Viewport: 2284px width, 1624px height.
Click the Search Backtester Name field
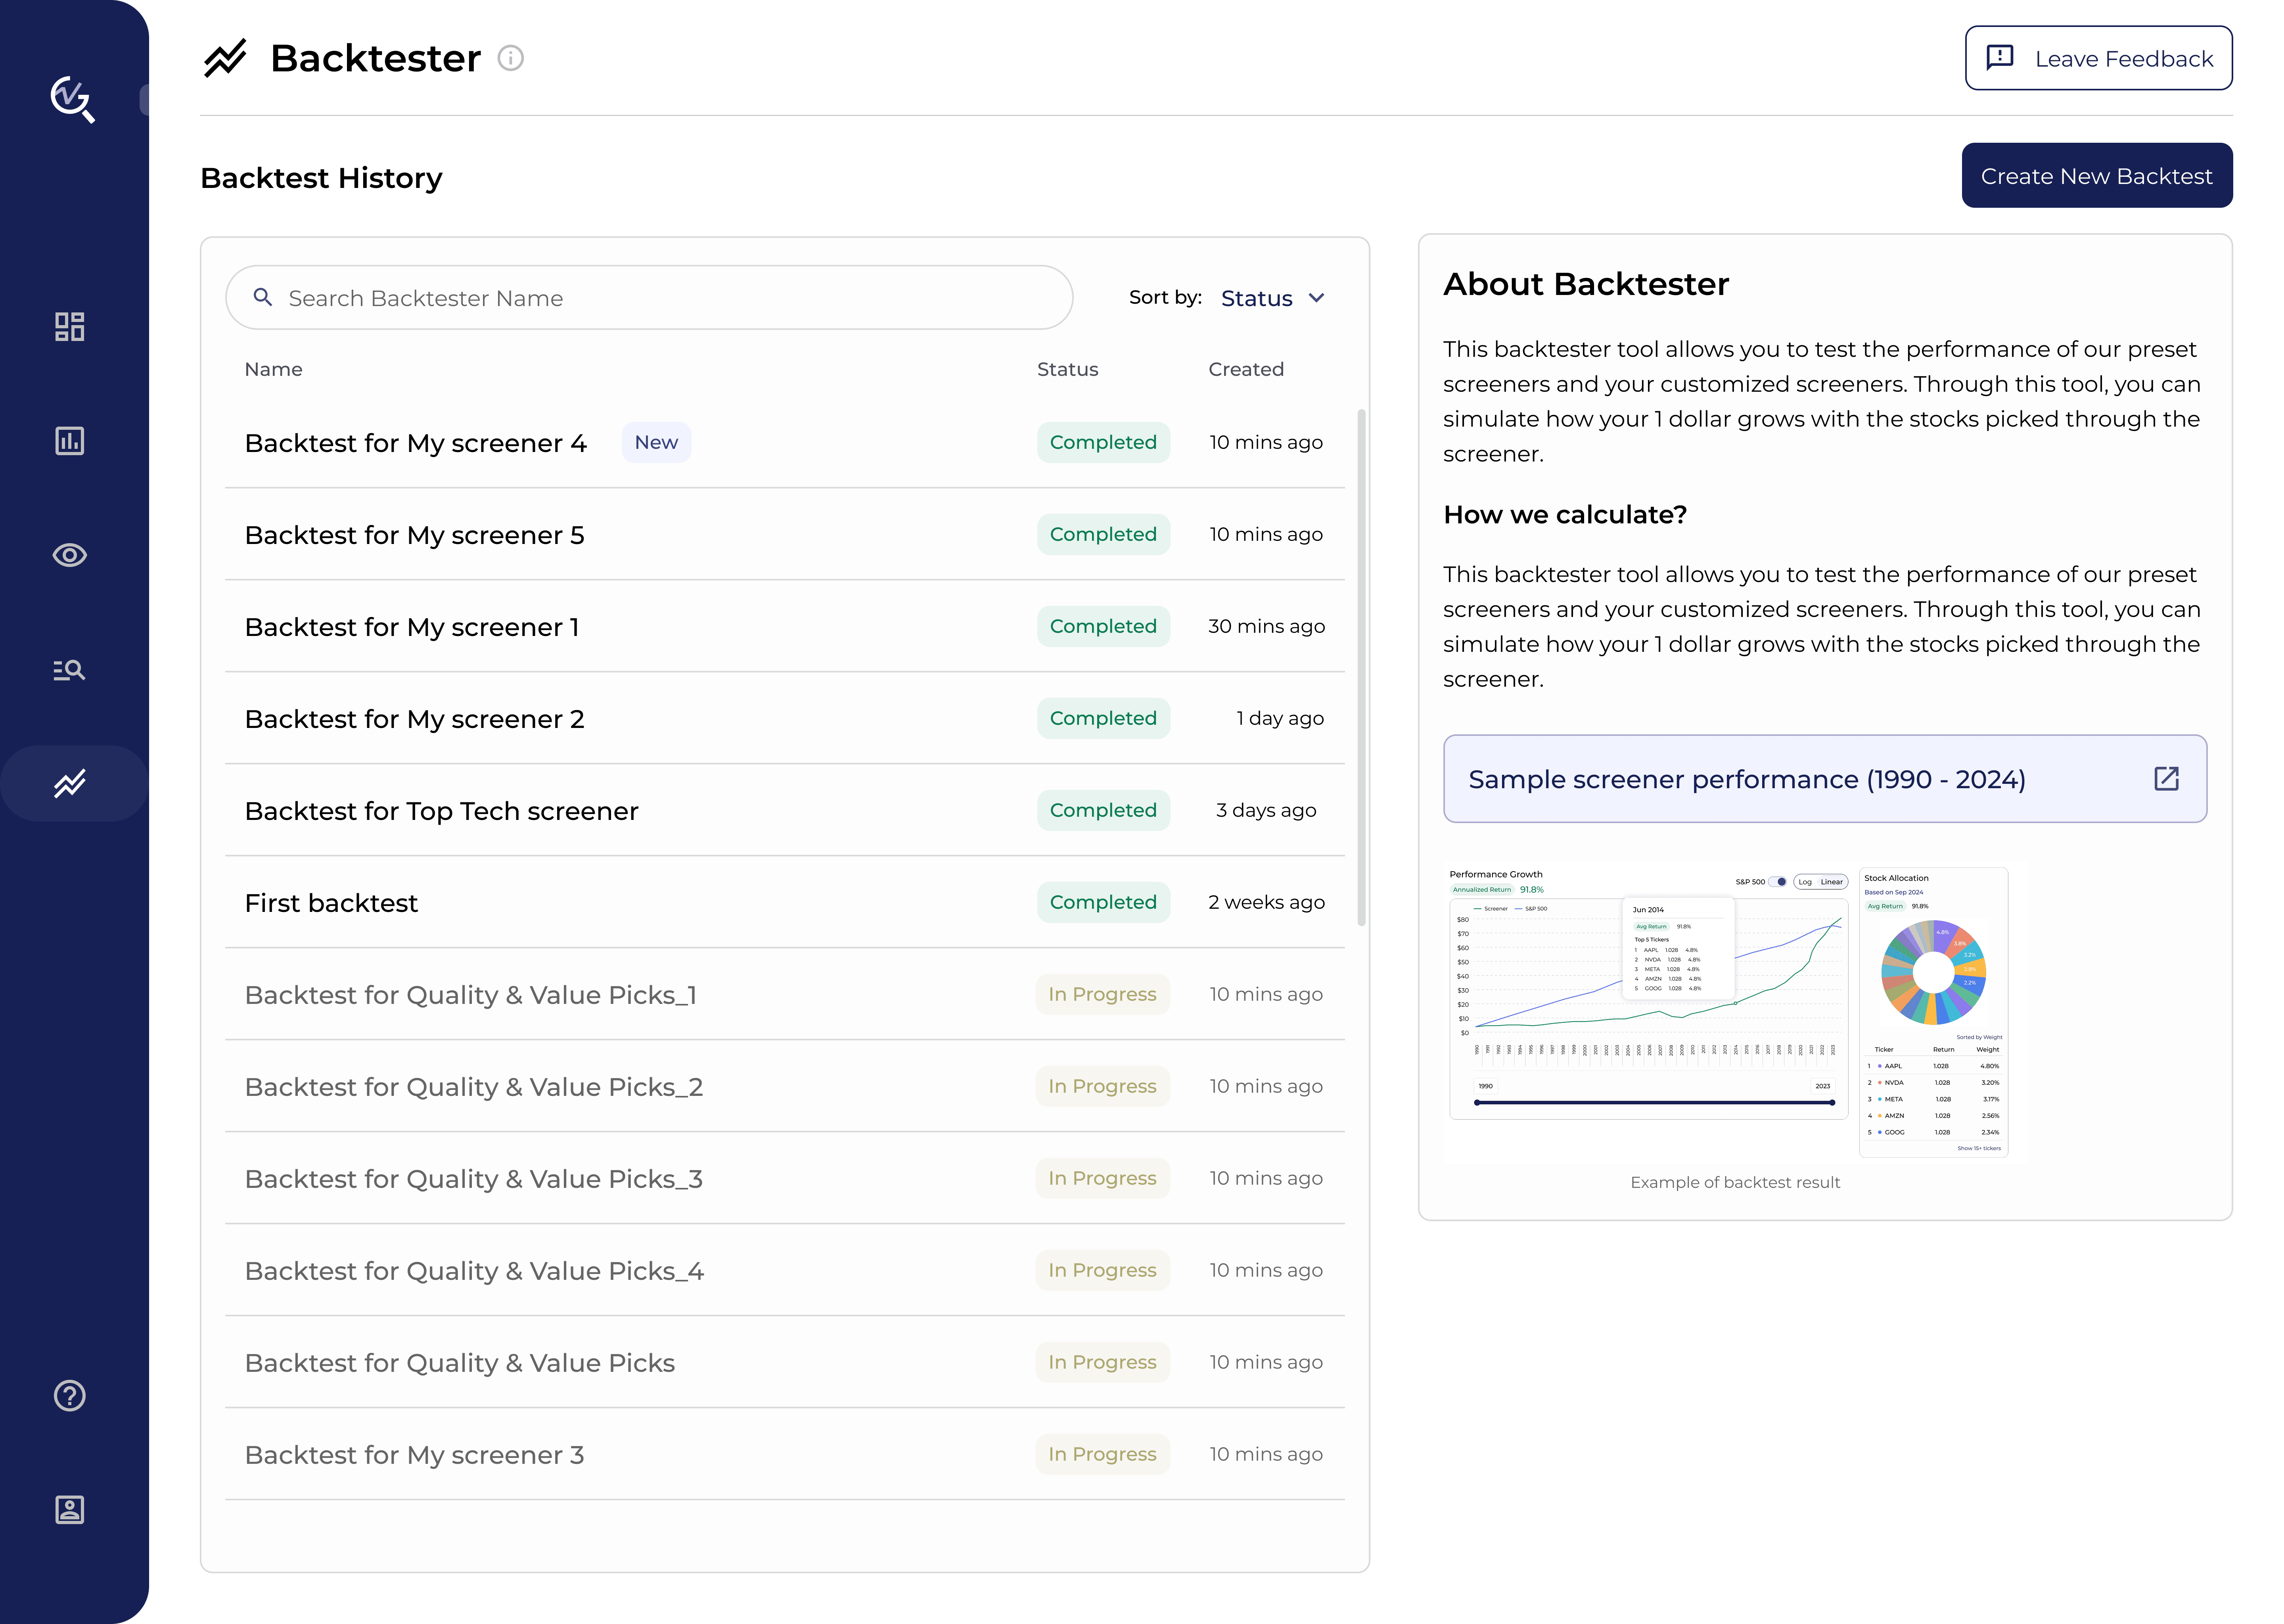coord(650,298)
